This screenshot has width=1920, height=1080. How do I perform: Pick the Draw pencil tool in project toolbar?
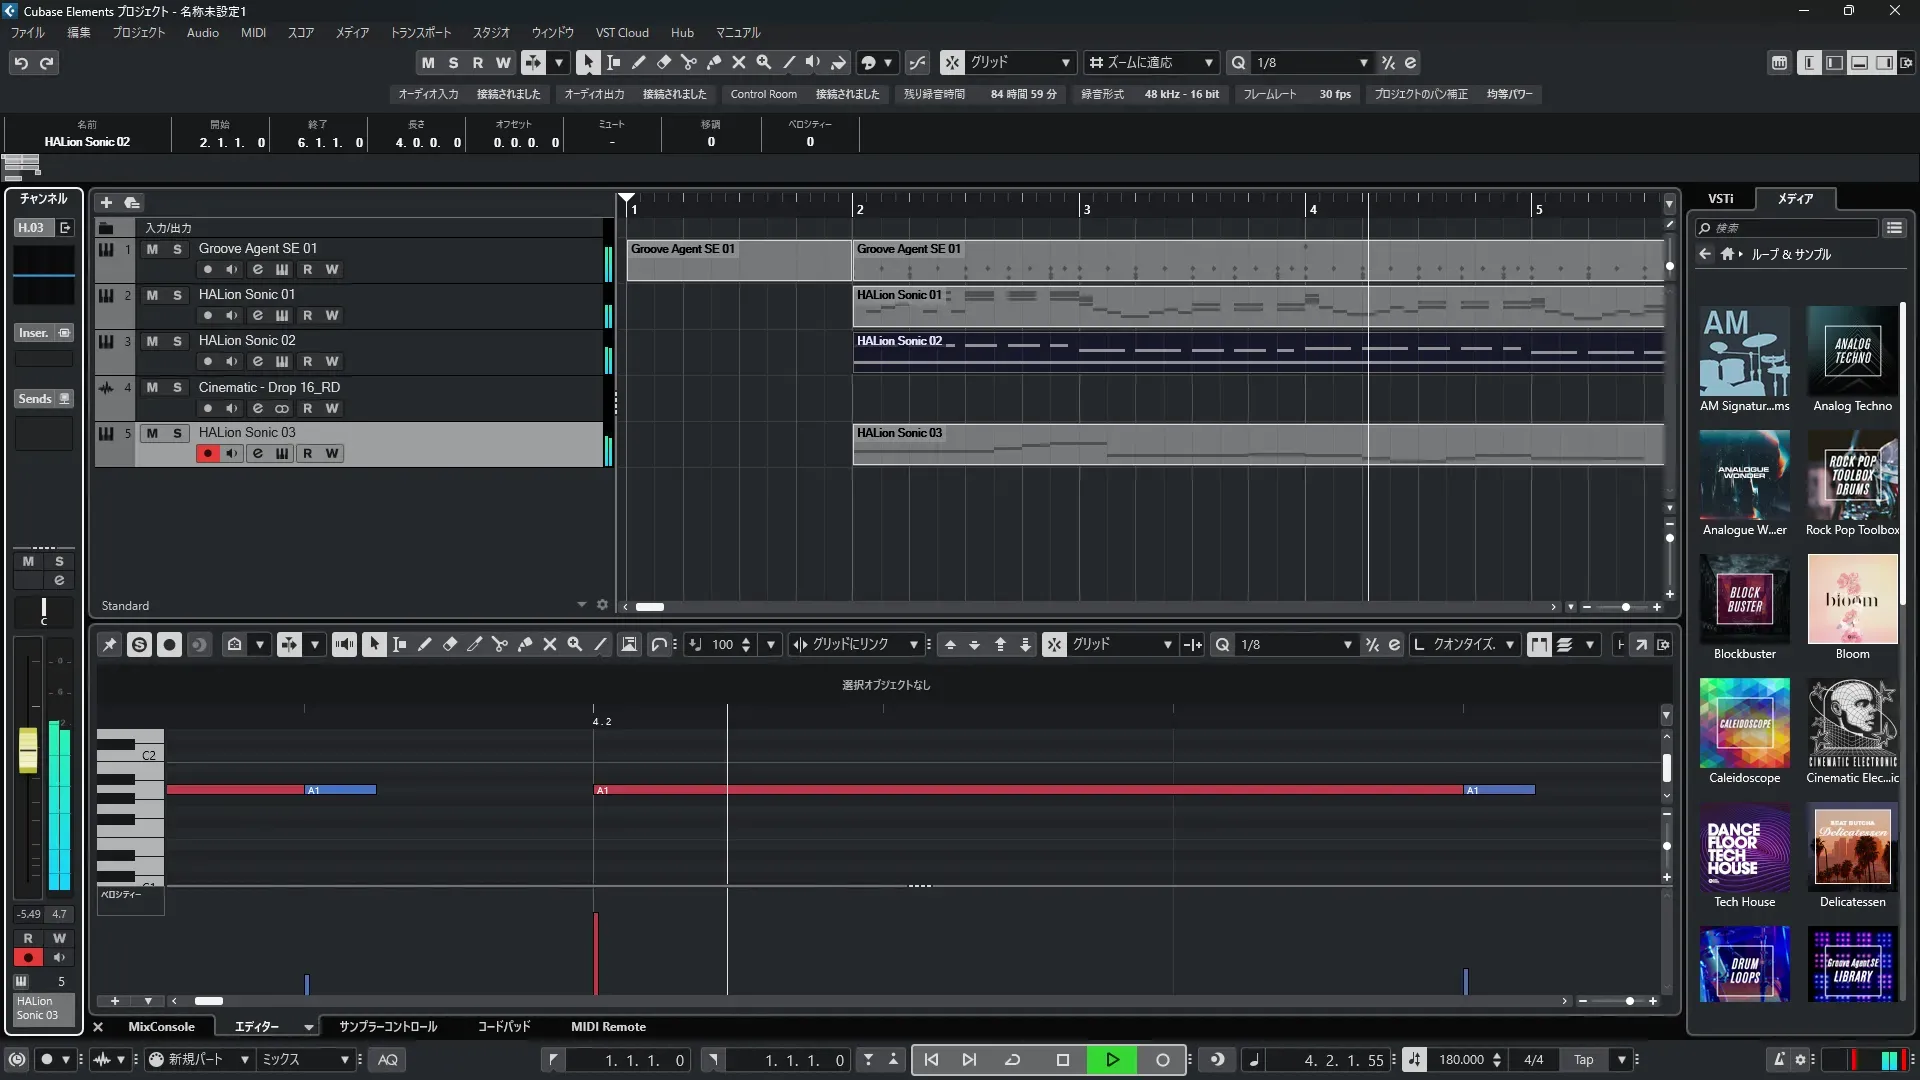pyautogui.click(x=639, y=62)
